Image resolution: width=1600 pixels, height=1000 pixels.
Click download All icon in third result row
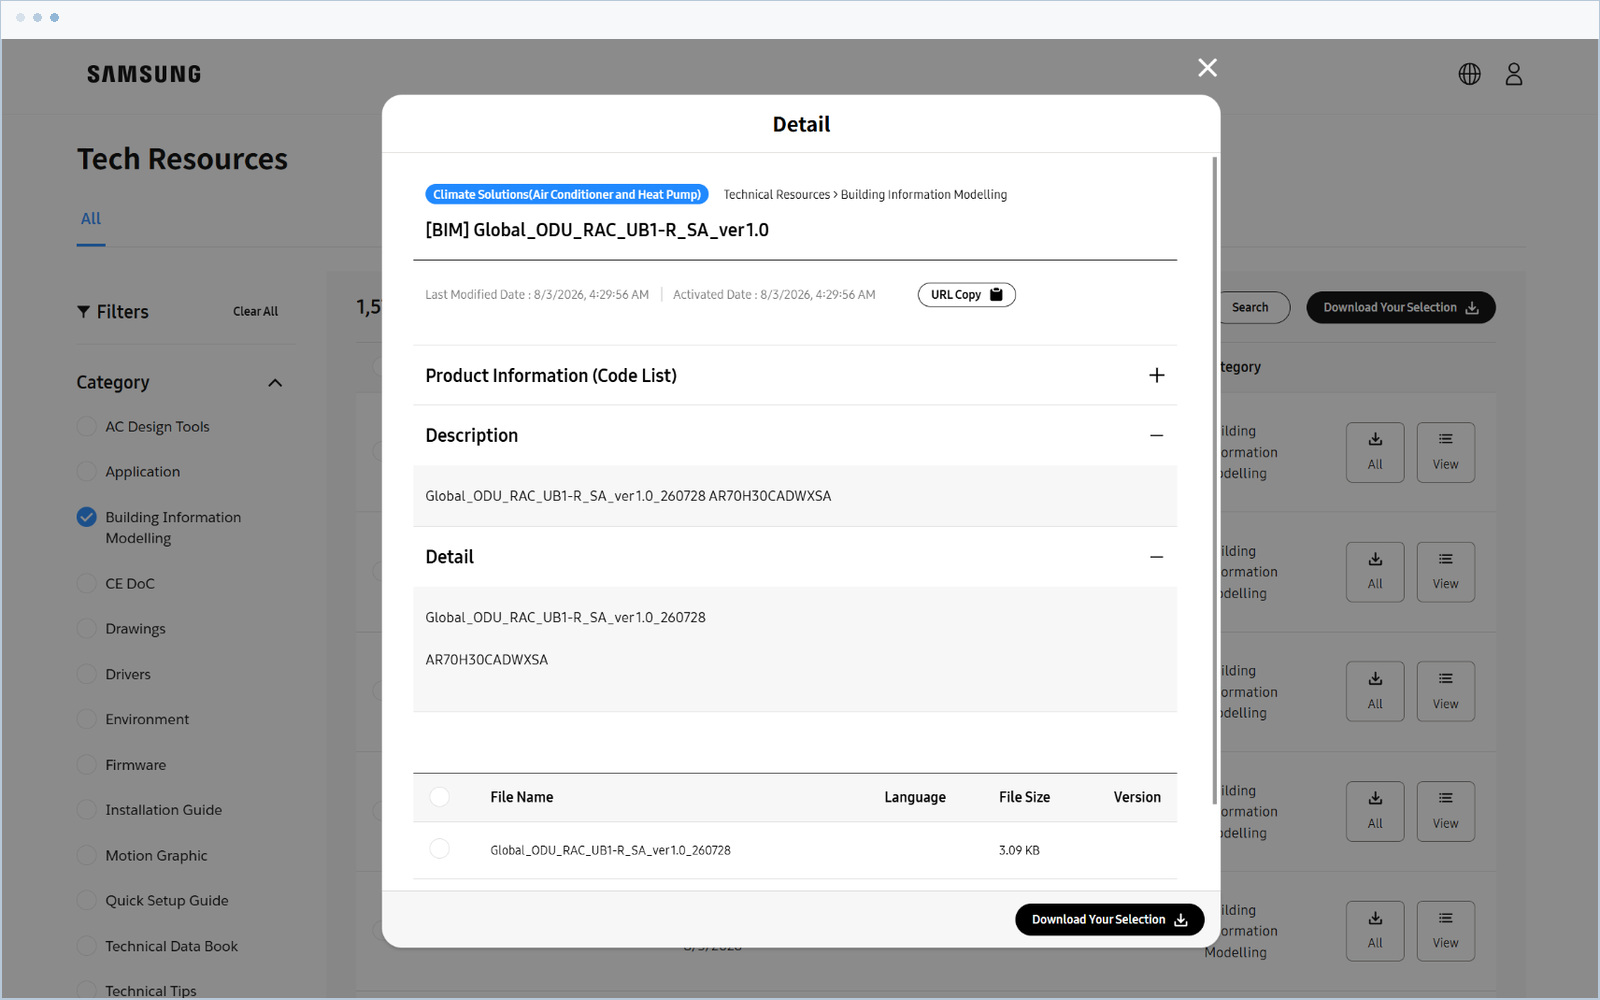click(1375, 691)
